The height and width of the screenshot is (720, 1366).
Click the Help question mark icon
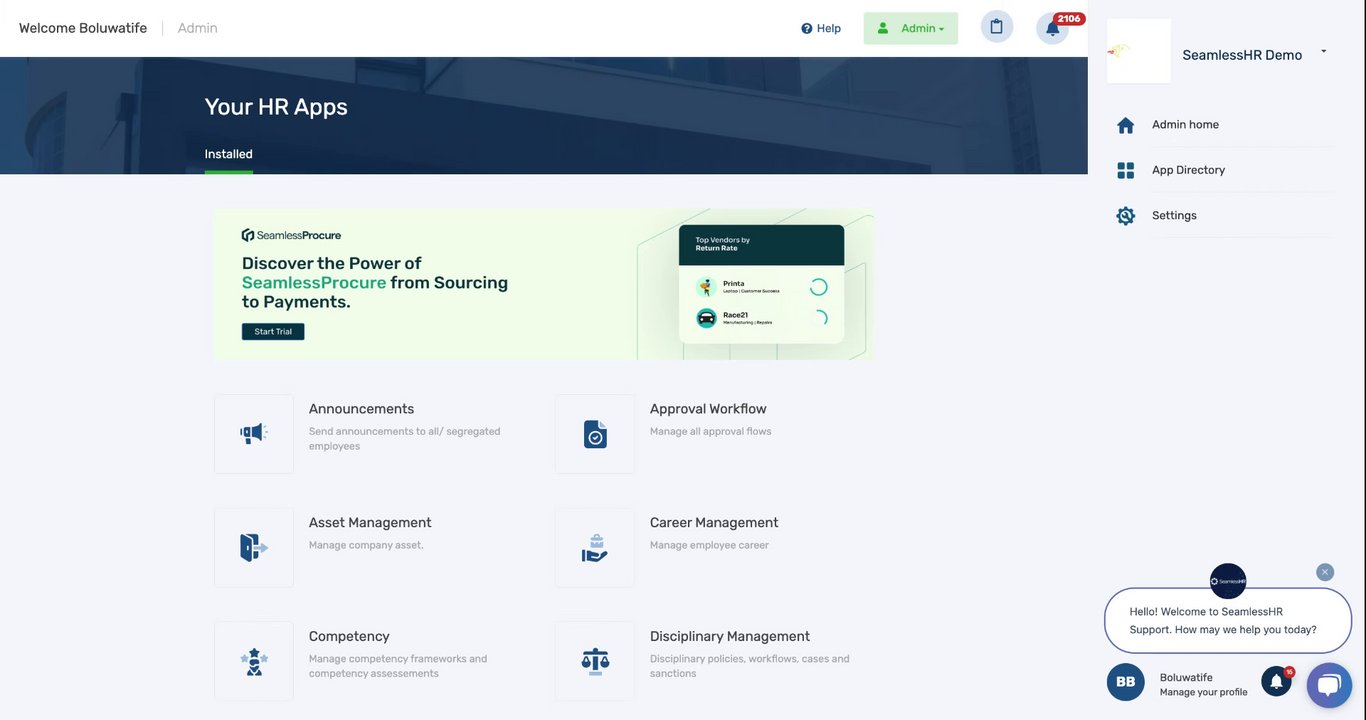click(x=807, y=28)
